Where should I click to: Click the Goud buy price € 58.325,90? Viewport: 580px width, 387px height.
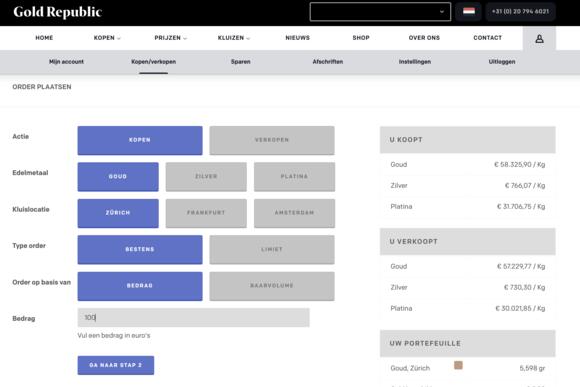[519, 165]
